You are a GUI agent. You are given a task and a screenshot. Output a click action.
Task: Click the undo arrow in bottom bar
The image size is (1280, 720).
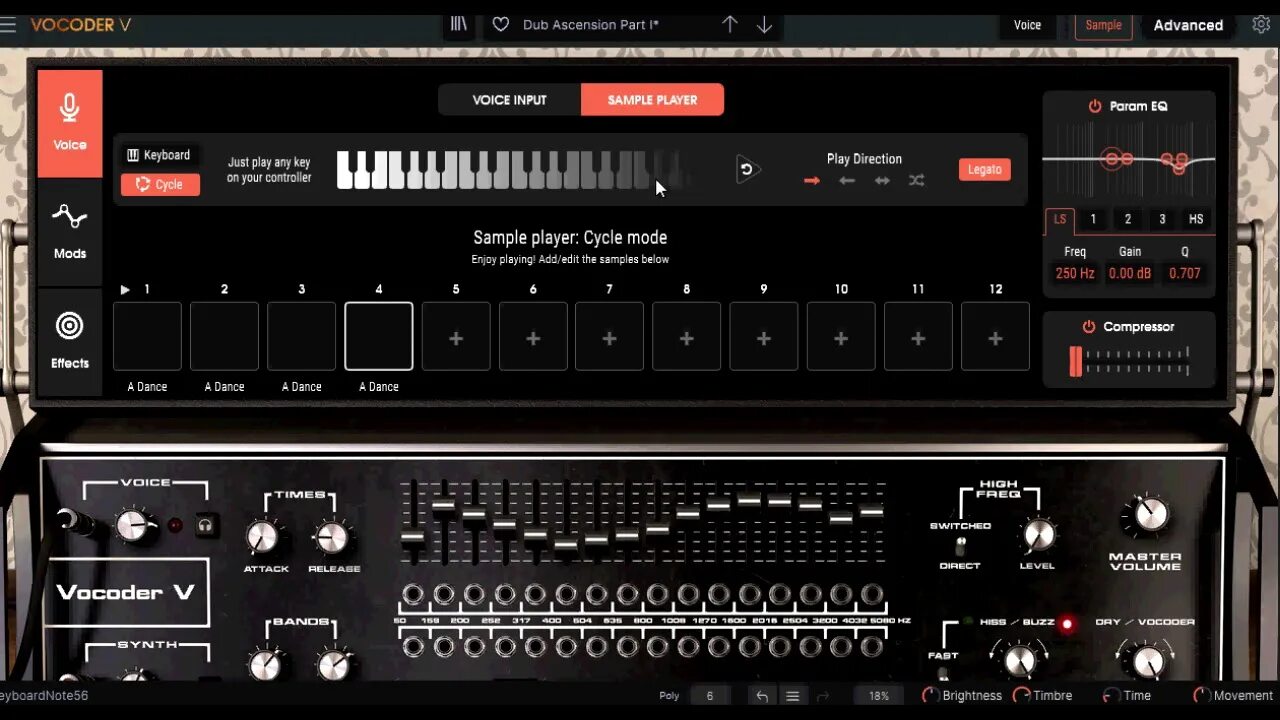click(x=762, y=696)
